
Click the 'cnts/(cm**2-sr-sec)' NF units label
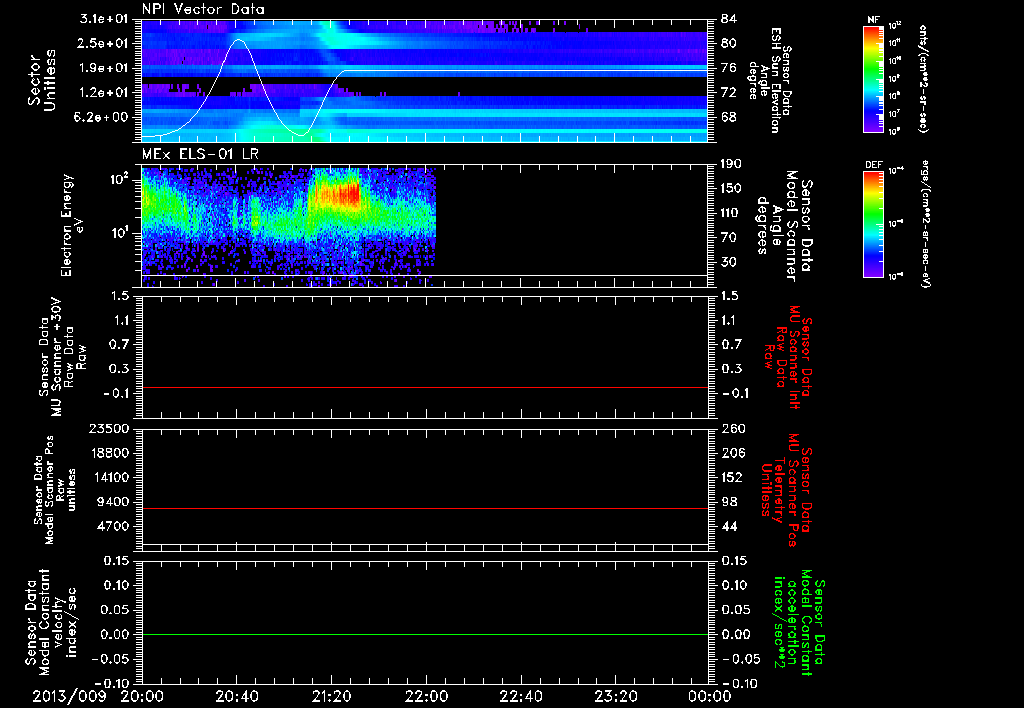[923, 78]
